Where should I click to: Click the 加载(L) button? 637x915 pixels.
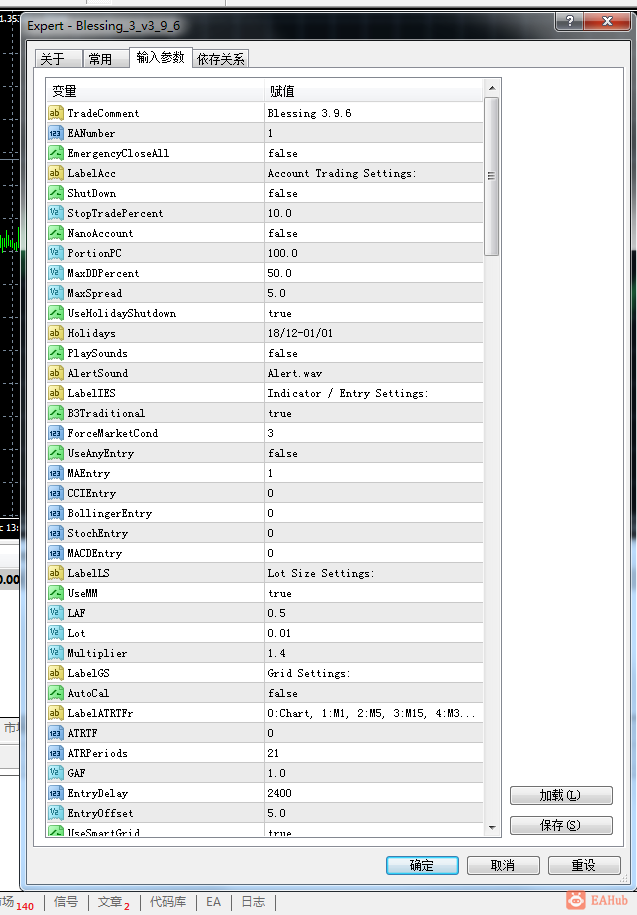pyautogui.click(x=561, y=795)
